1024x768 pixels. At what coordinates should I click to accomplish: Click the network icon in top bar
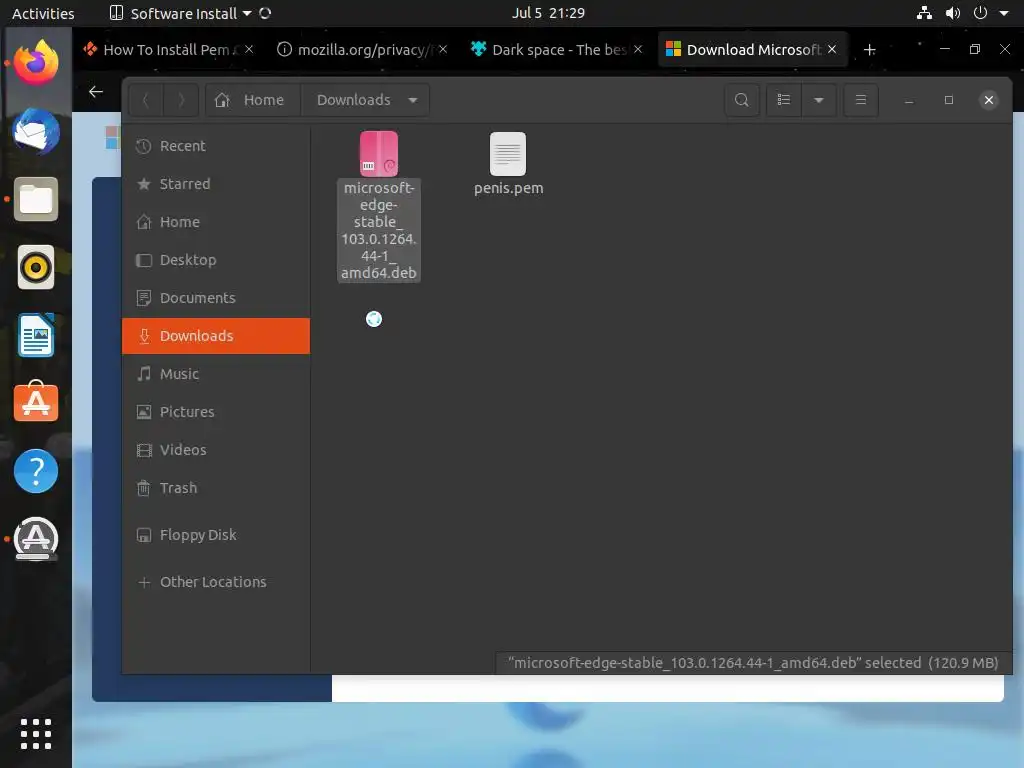coord(924,13)
